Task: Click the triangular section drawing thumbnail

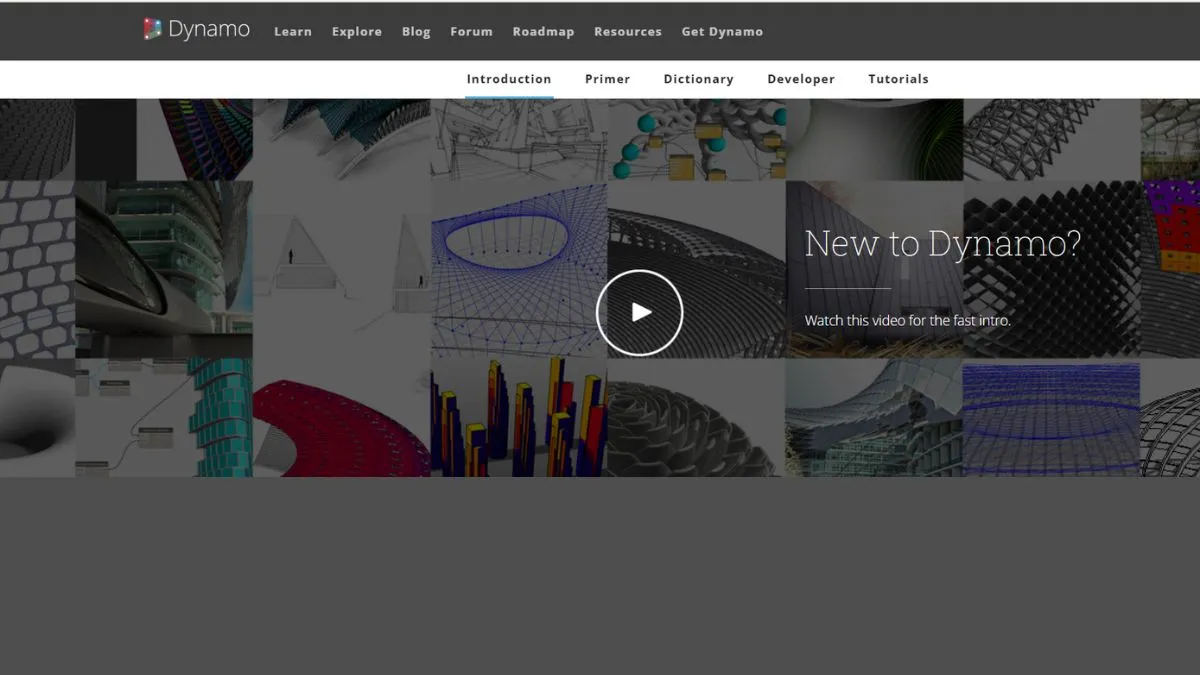Action: [x=342, y=269]
